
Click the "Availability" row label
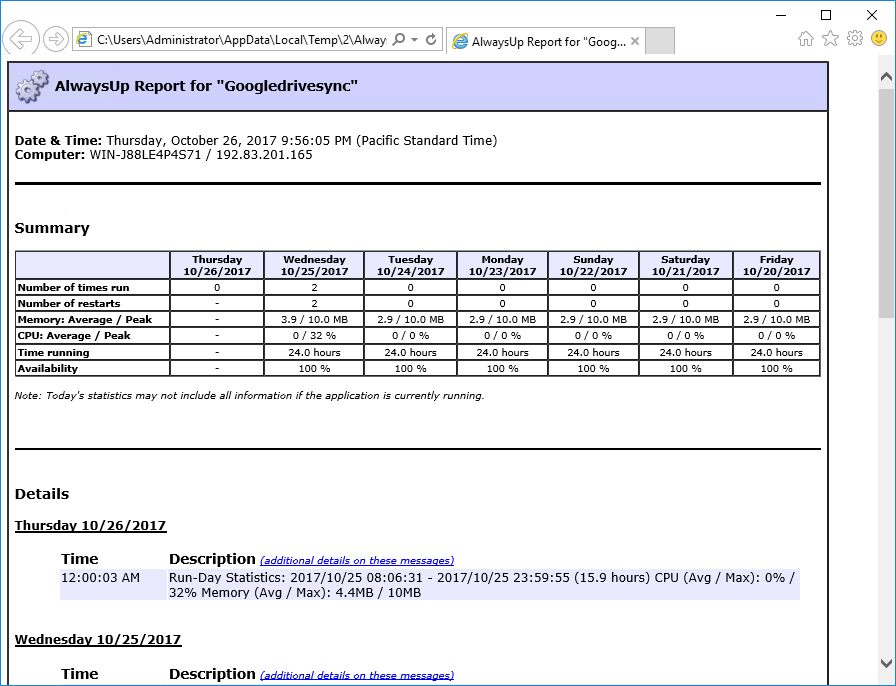pos(48,369)
